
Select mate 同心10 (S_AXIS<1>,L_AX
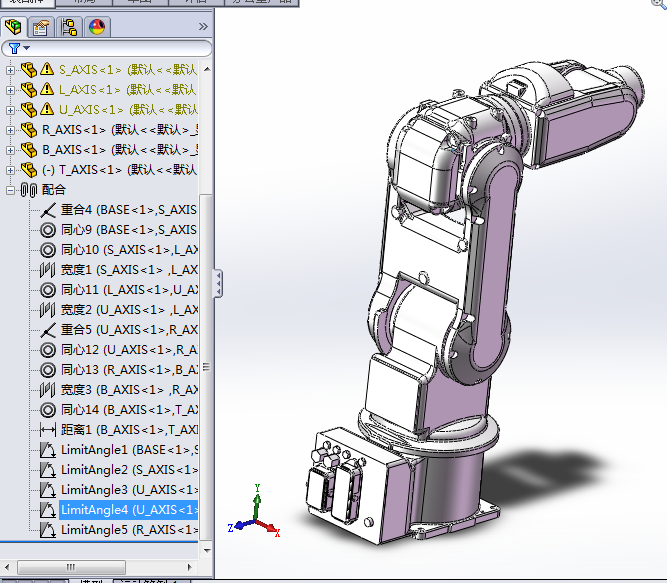pos(129,250)
